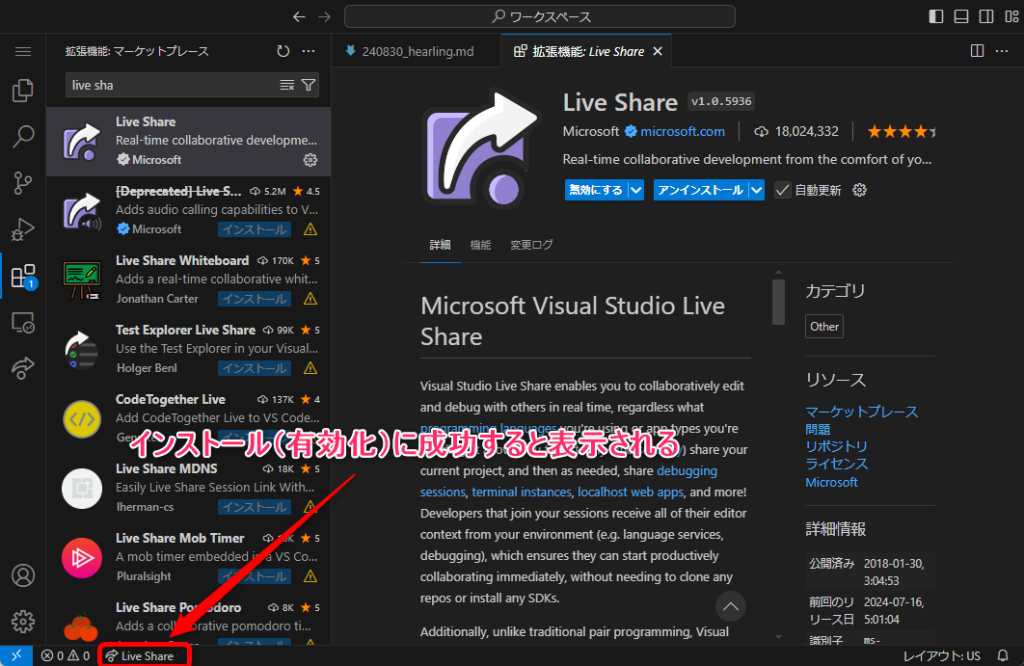Image resolution: width=1024 pixels, height=666 pixels.
Task: Open the Search view
Action: pyautogui.click(x=23, y=137)
